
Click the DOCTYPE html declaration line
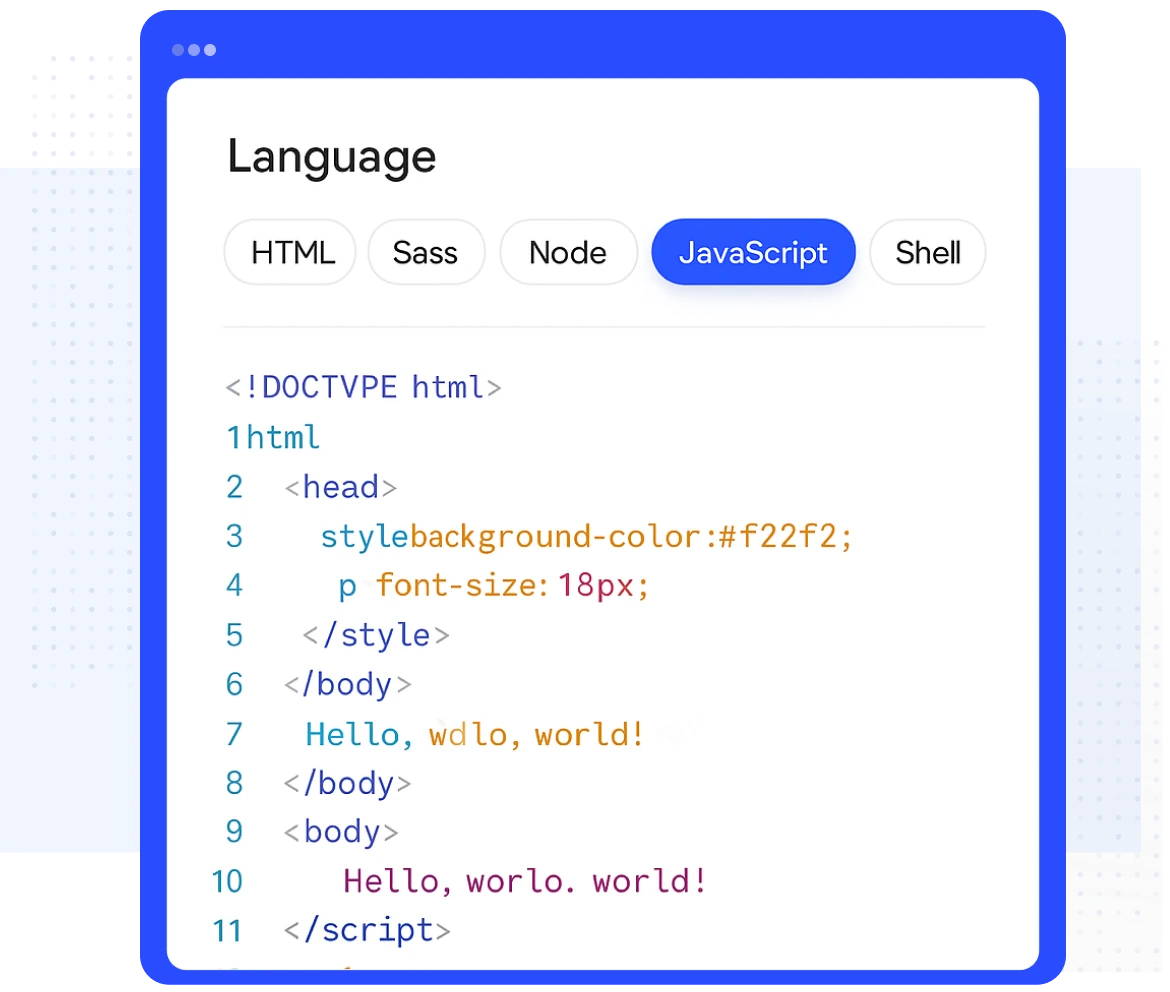coord(363,387)
